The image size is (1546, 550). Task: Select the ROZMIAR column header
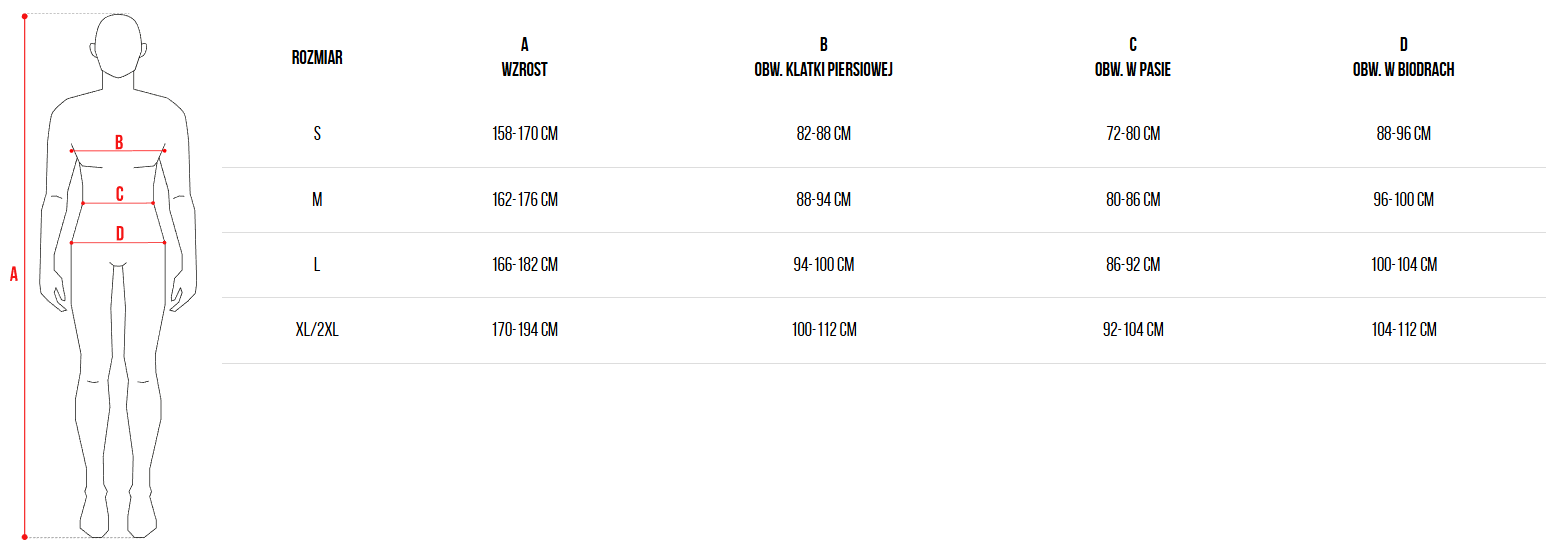click(317, 58)
